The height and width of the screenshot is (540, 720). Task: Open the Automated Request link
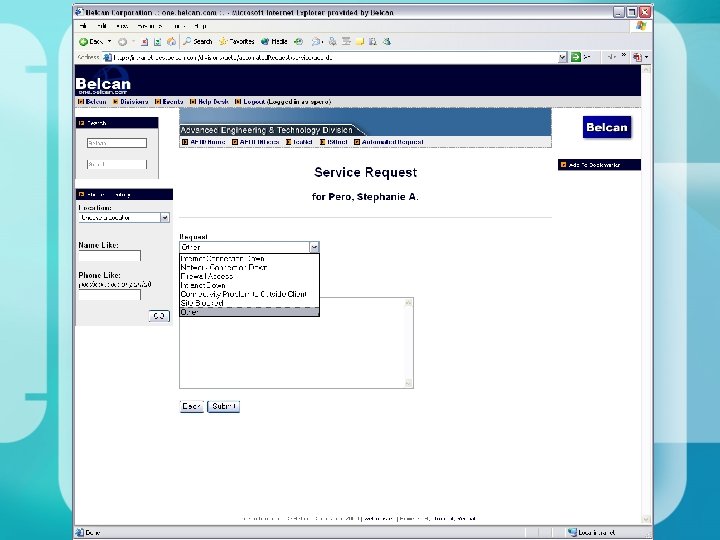point(392,142)
